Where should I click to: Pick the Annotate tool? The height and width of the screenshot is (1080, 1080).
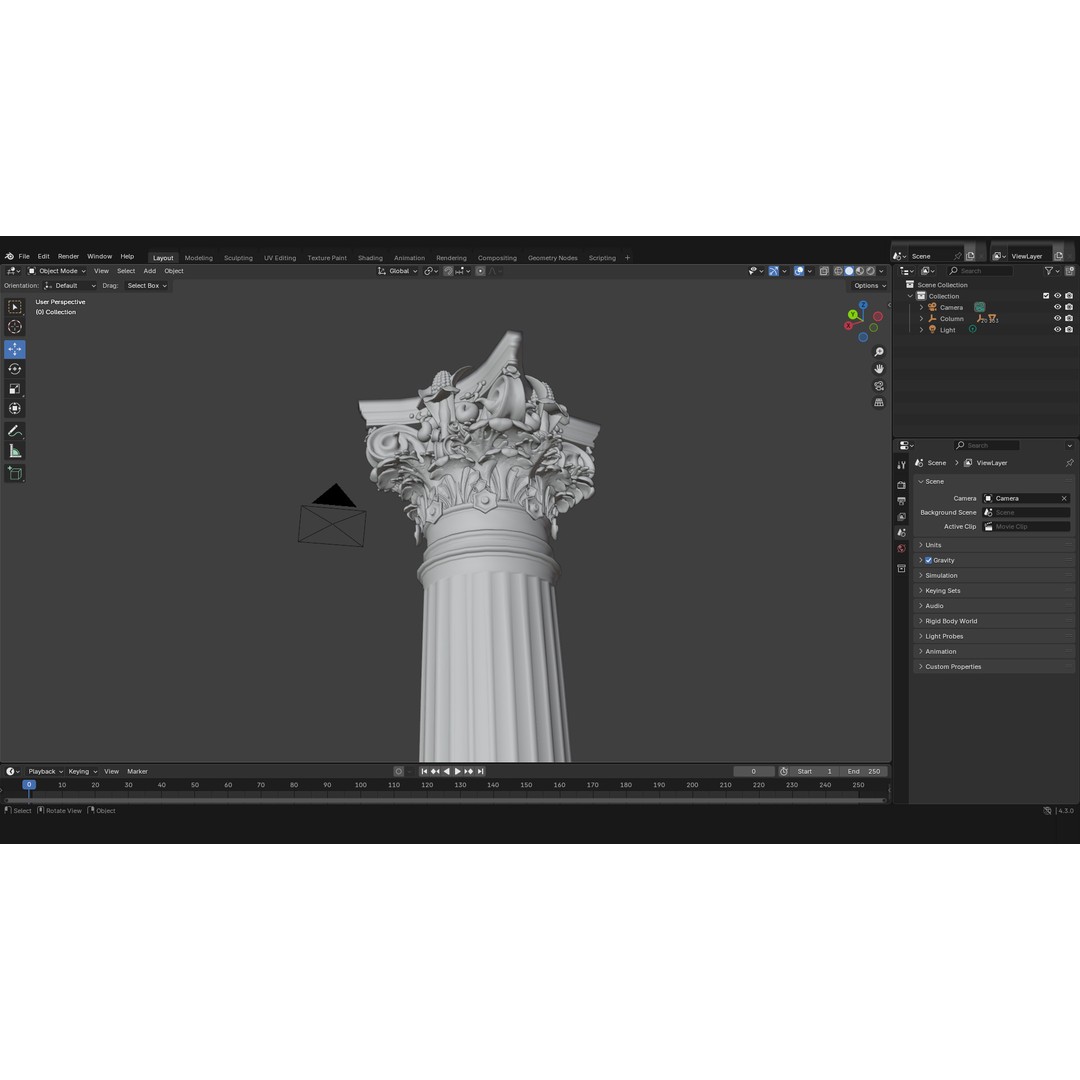tap(15, 431)
